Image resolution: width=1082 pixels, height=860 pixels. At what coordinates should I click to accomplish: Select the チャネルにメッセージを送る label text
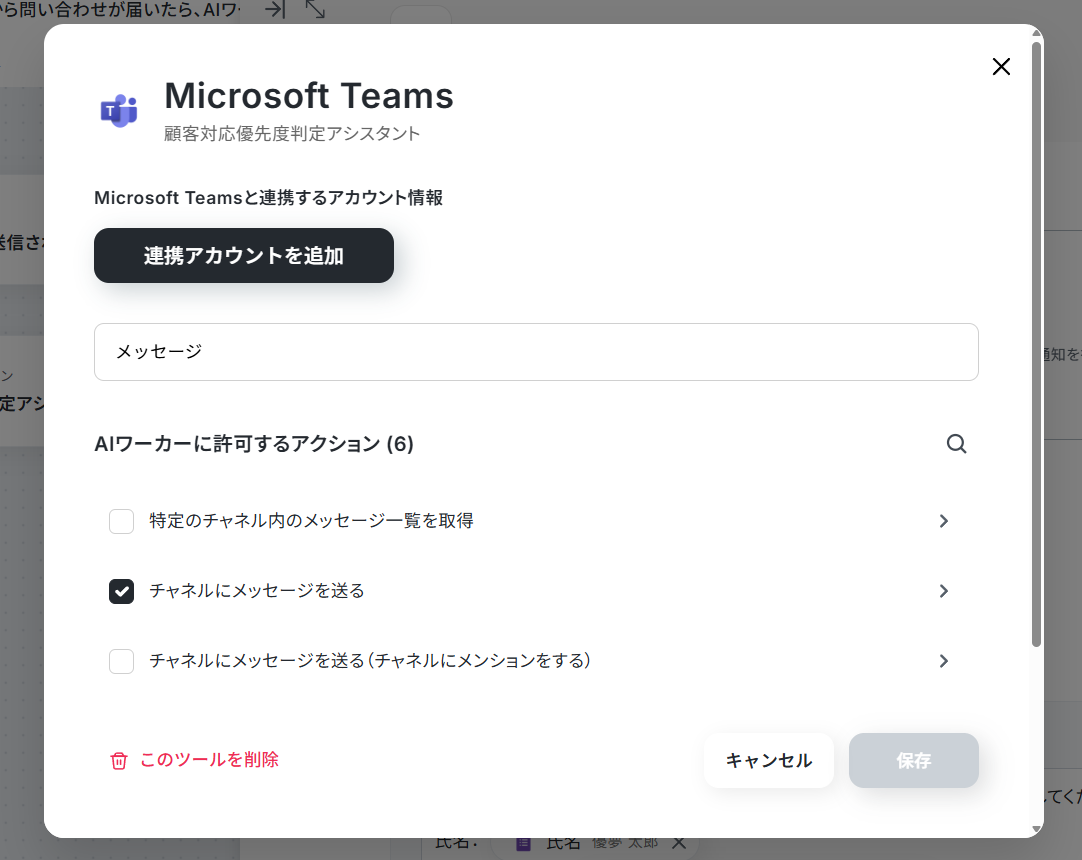257,591
